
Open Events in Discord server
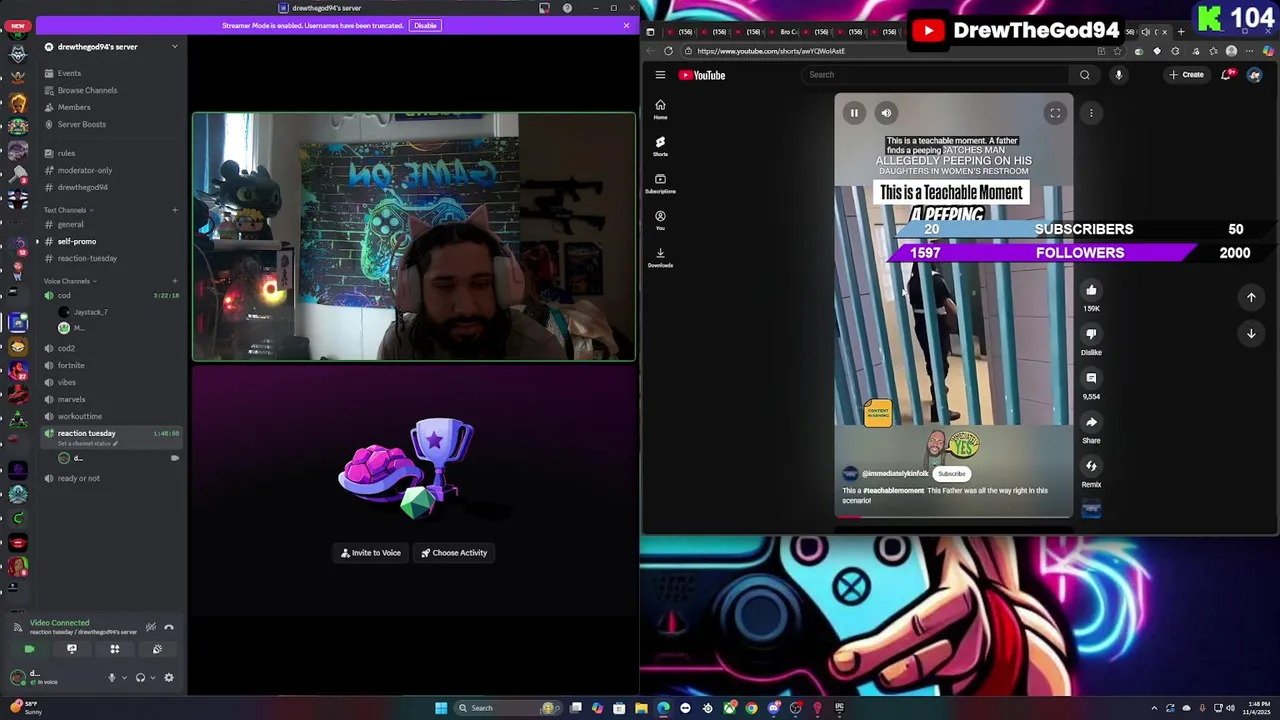pyautogui.click(x=69, y=73)
